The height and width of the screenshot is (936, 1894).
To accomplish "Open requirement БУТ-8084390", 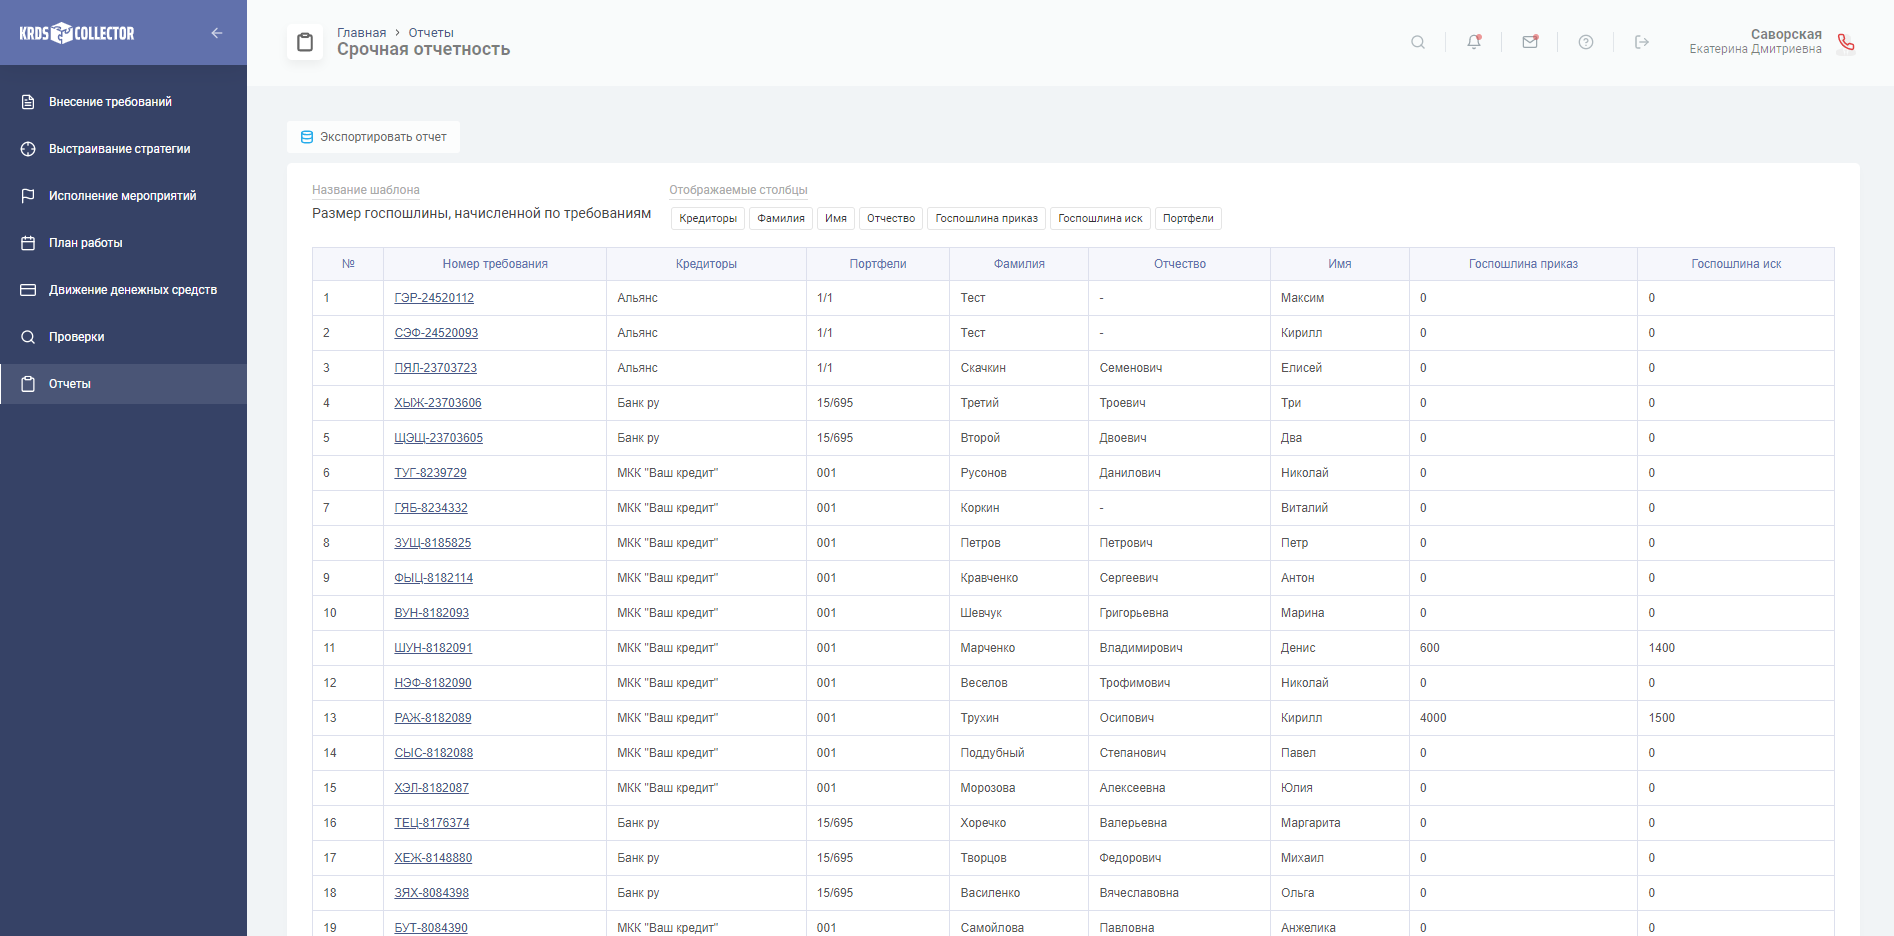I will point(431,928).
